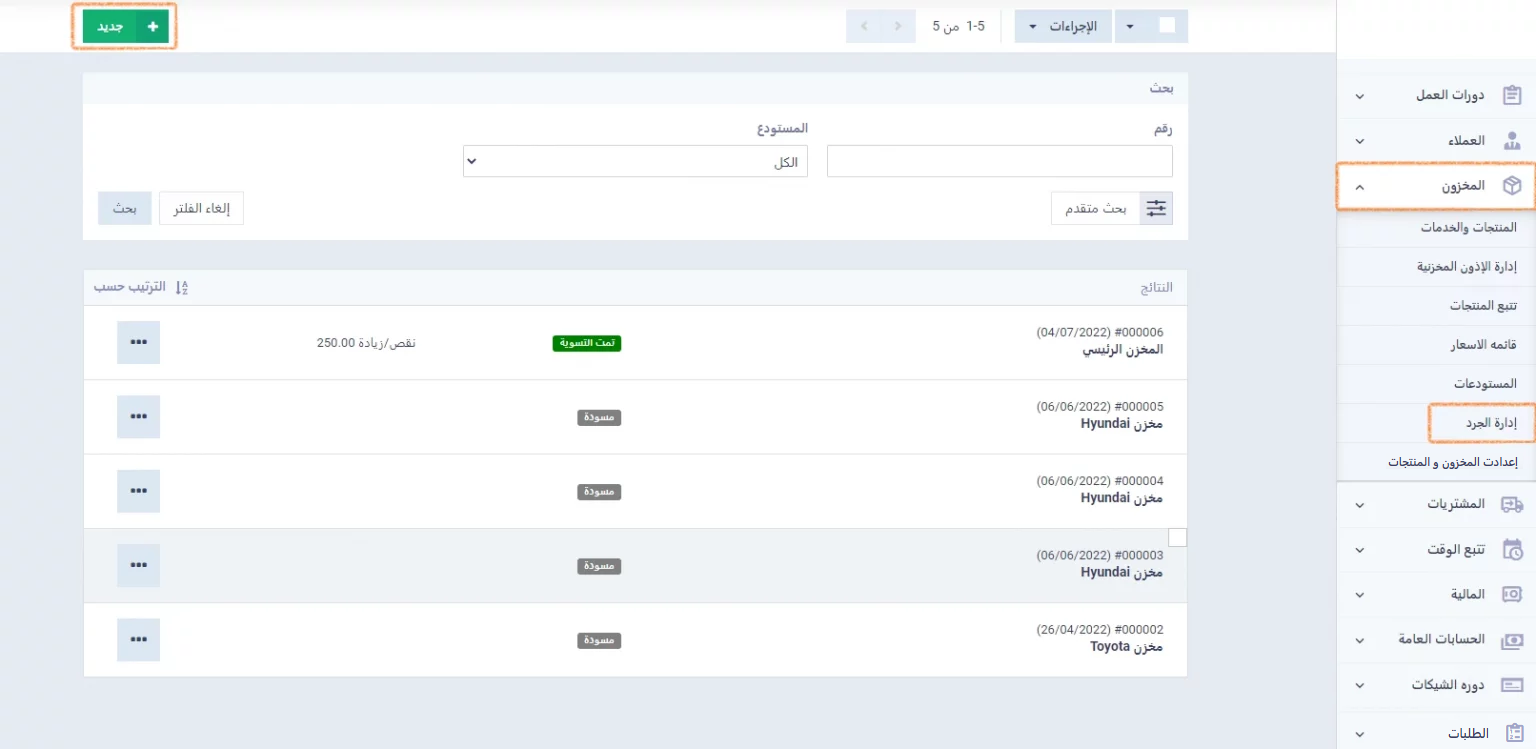The image size is (1536, 749).
Task: Click the Time Tracking calendar icon
Action: coord(1512,549)
